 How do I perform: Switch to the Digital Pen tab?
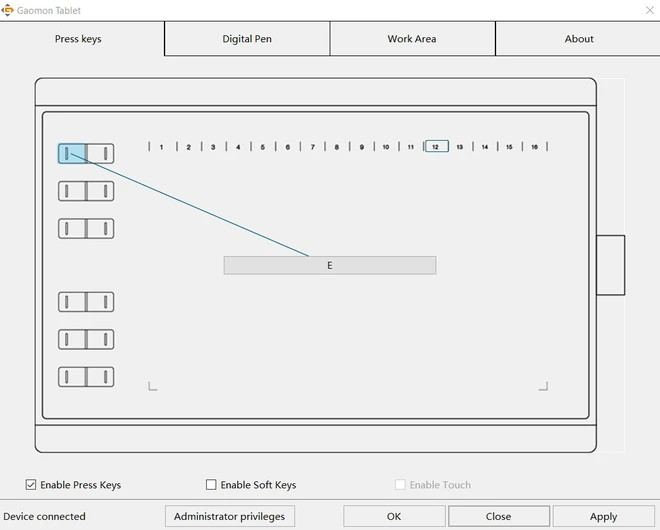click(x=247, y=39)
